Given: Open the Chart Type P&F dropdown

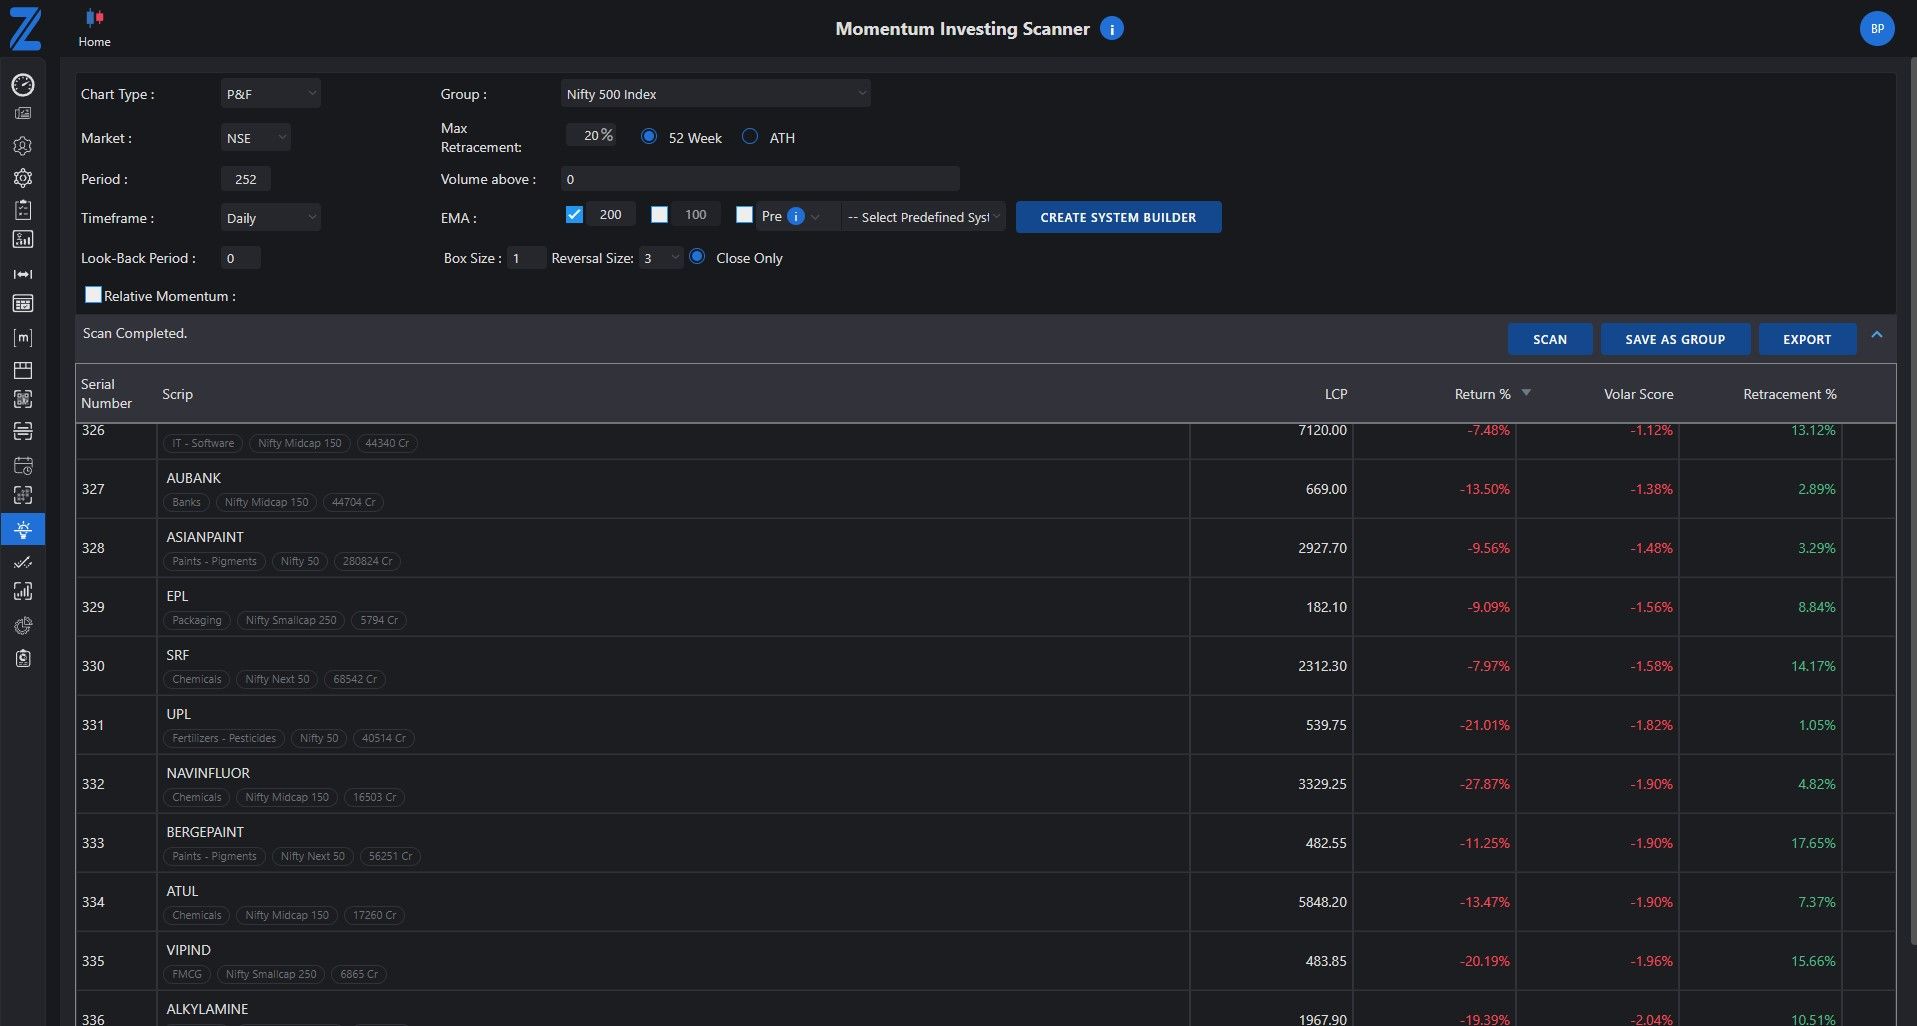Looking at the screenshot, I should tap(270, 93).
